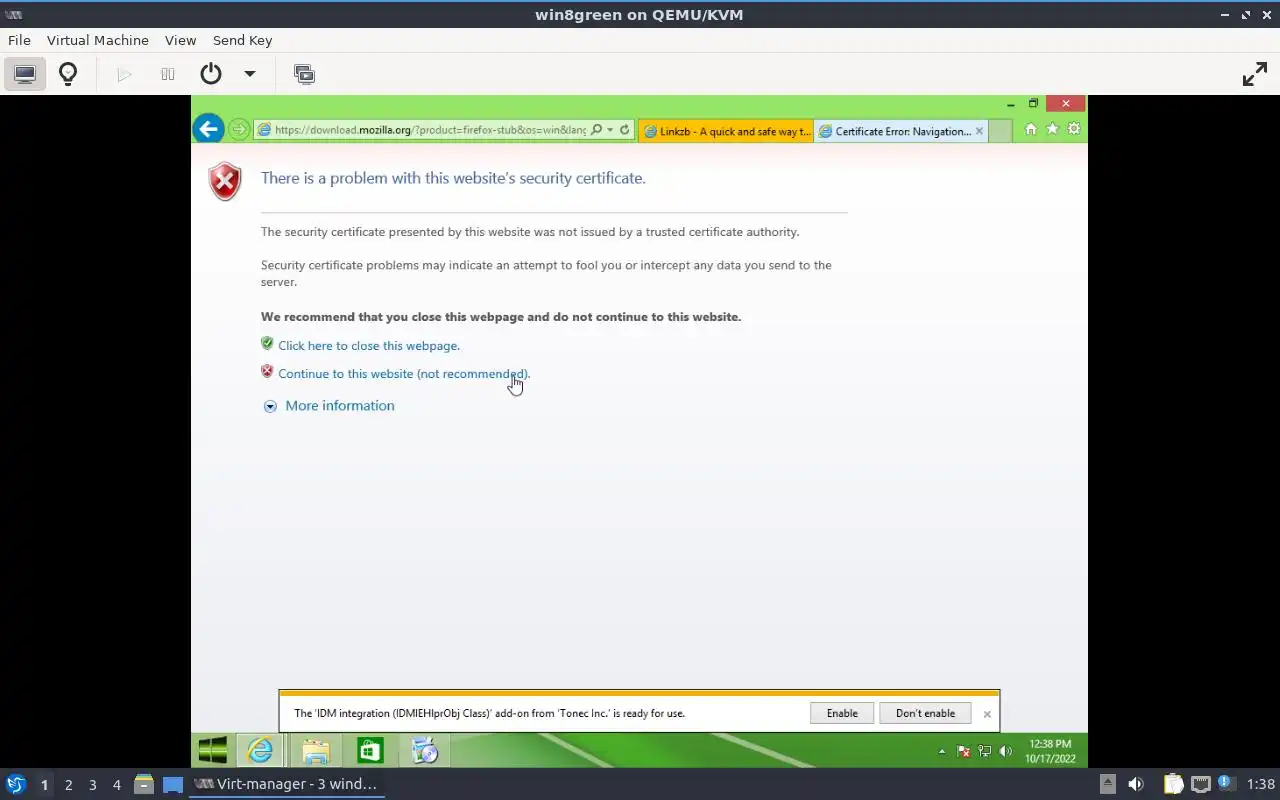Open IE favorites star
This screenshot has height=800, width=1280.
[x=1052, y=129]
